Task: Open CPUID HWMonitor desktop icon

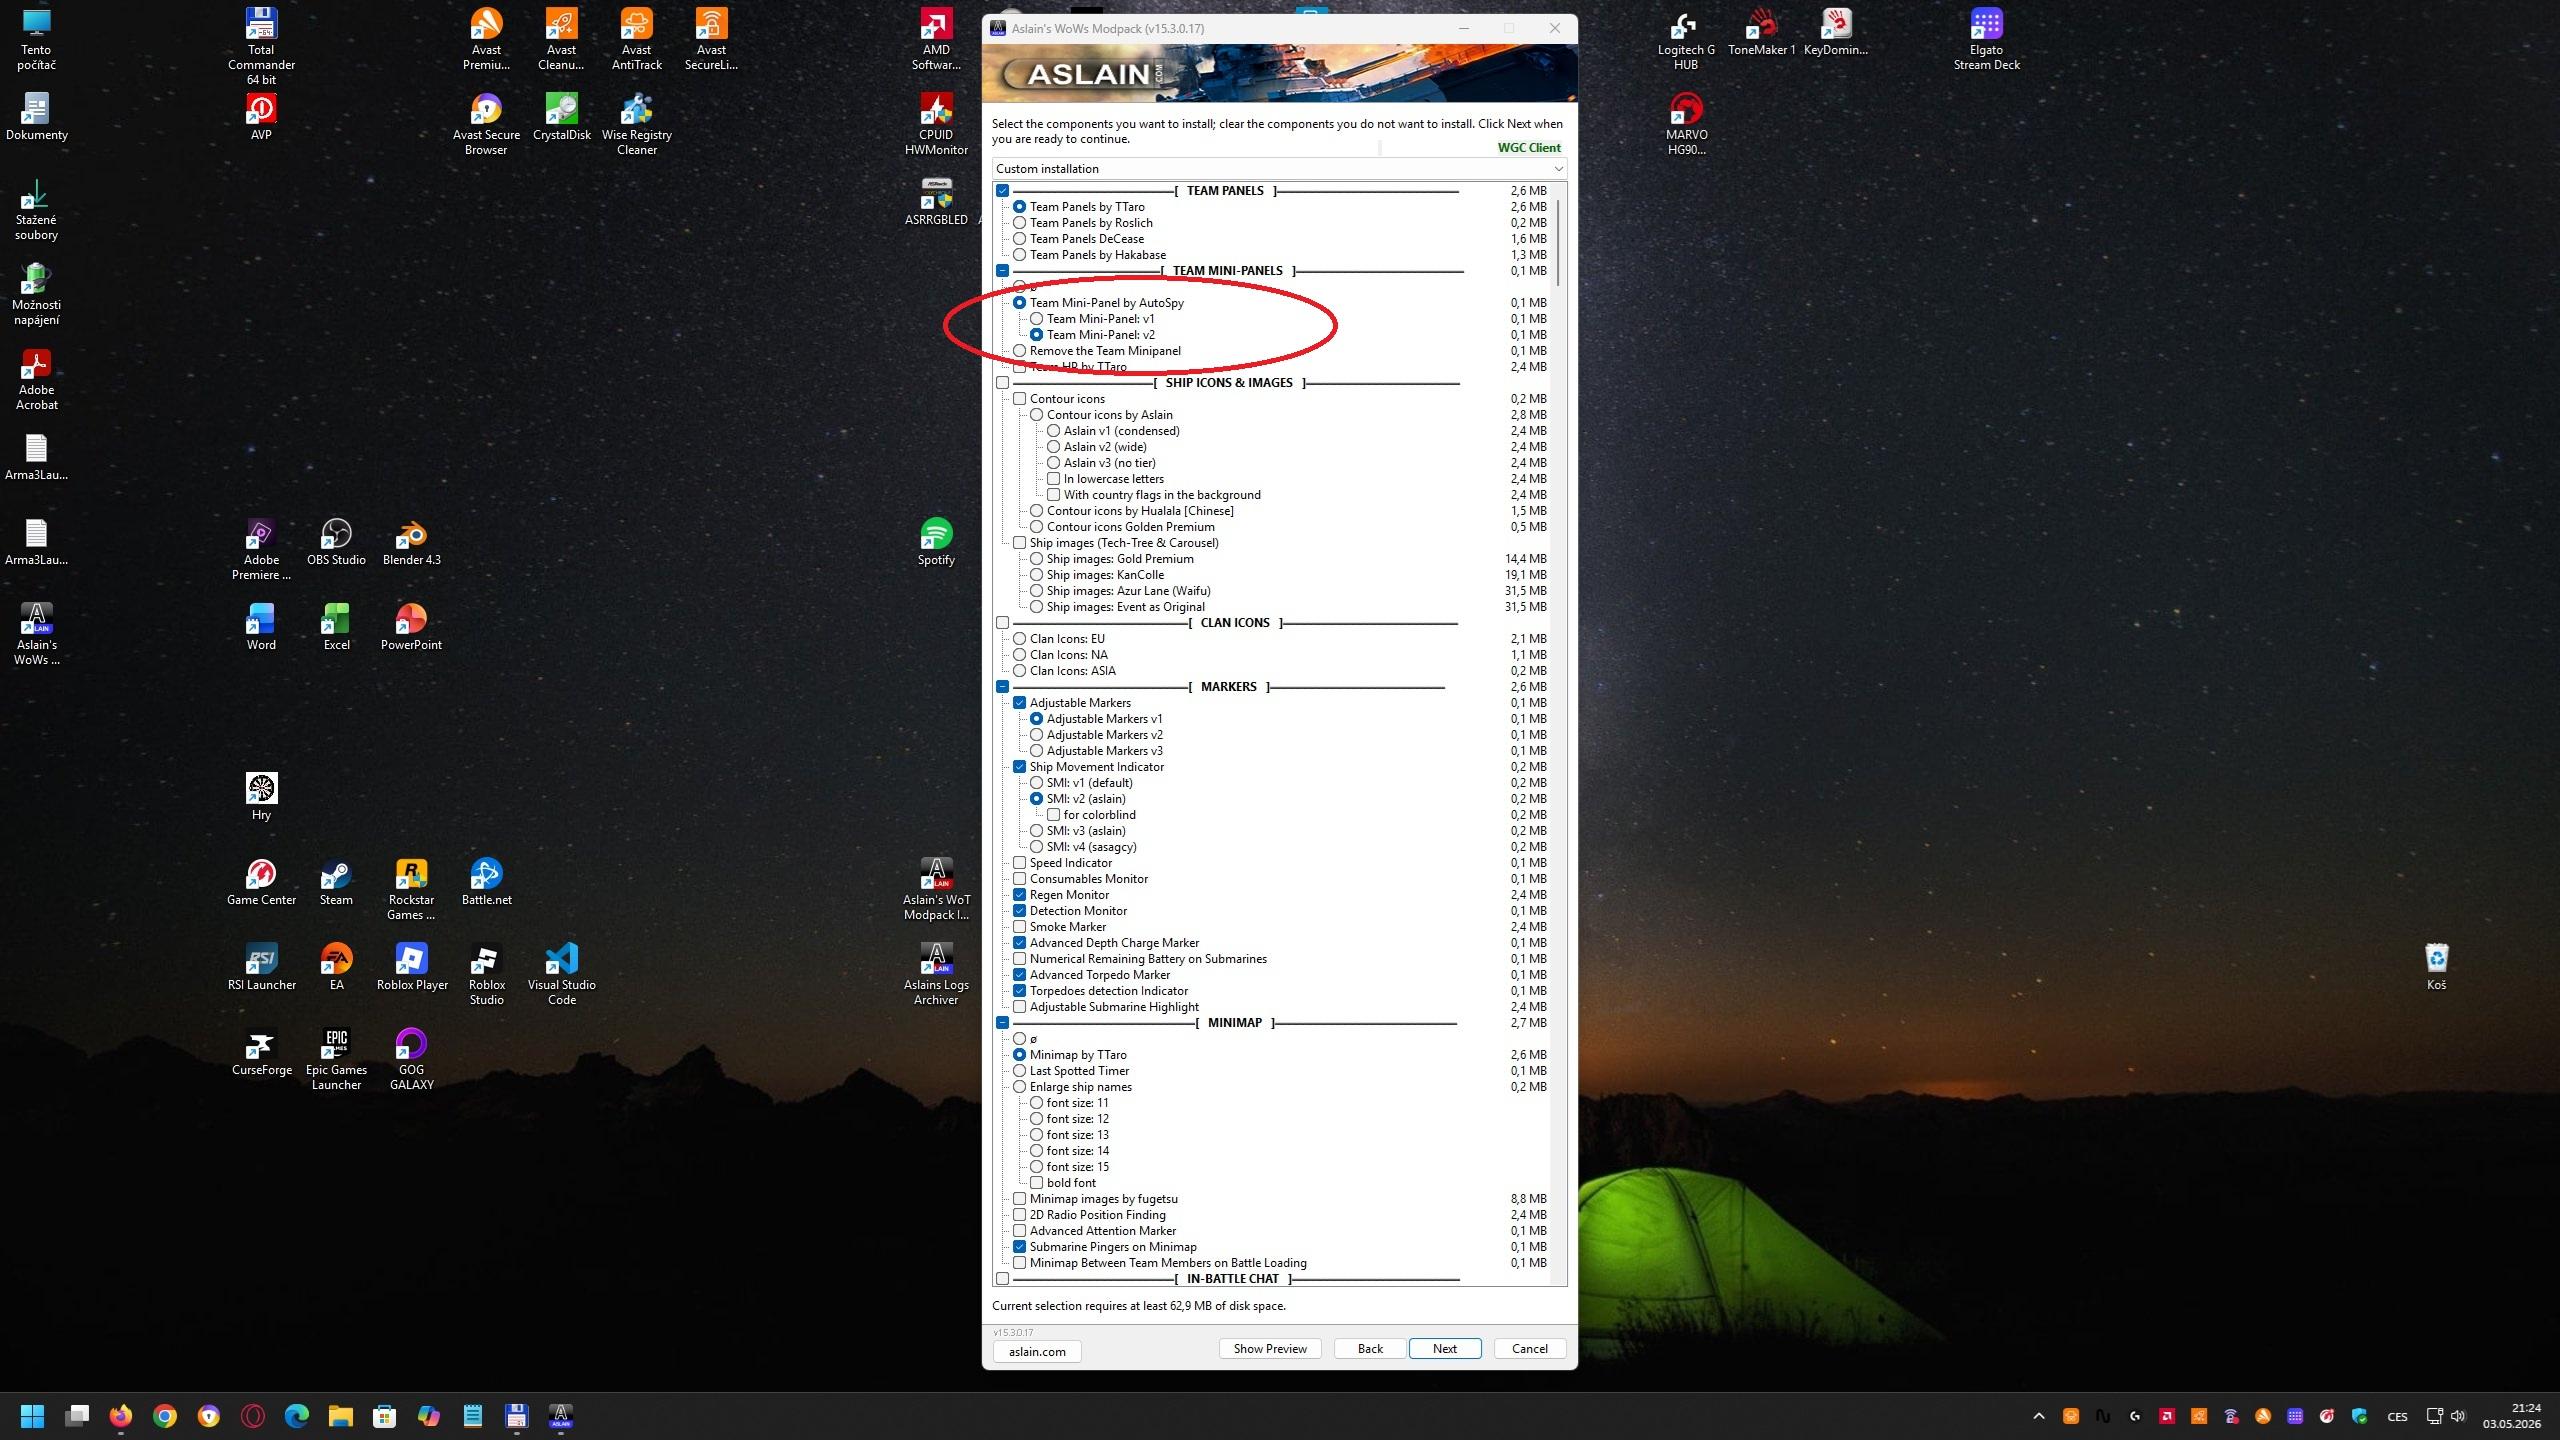Action: pyautogui.click(x=936, y=124)
